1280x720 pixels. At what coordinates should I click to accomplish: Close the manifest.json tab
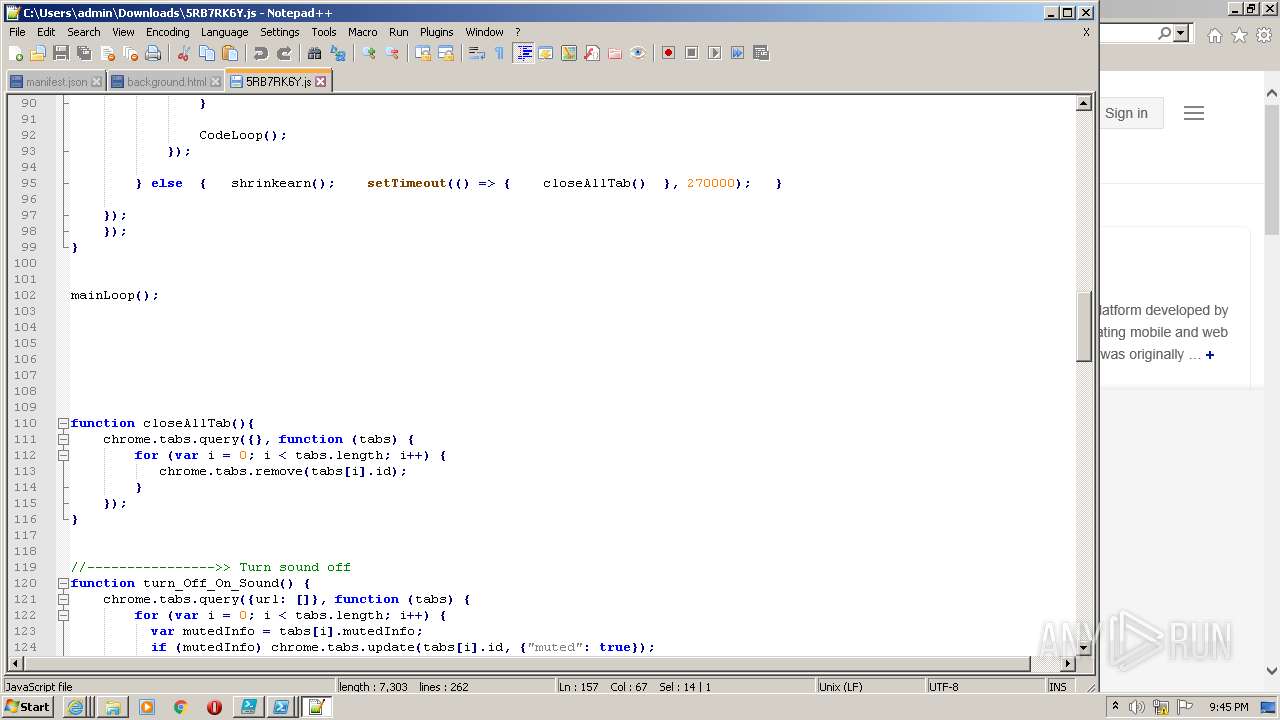pyautogui.click(x=96, y=82)
